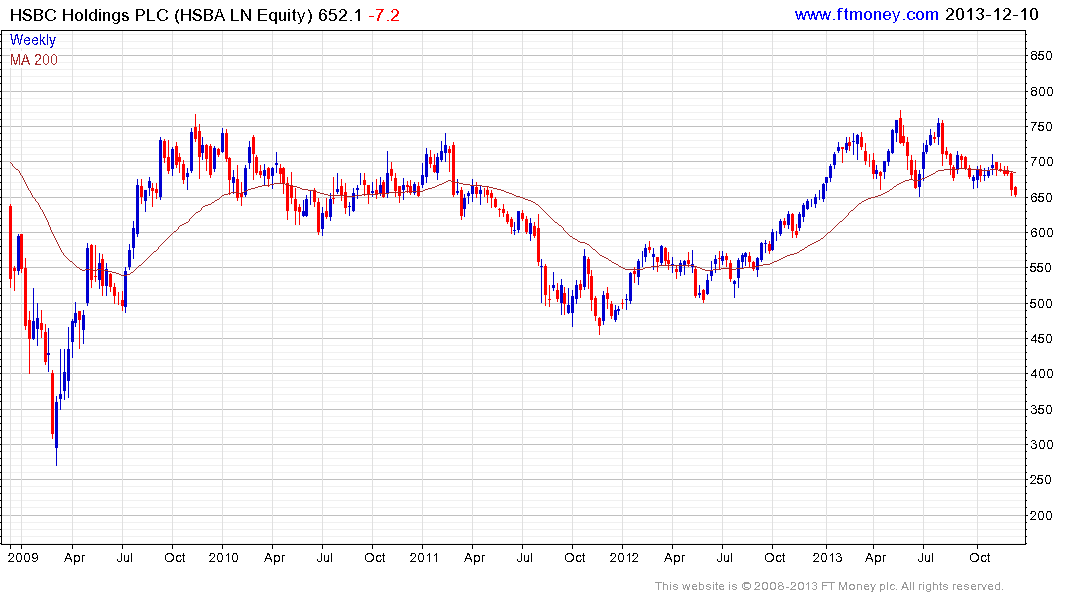Click the 300 price axis label
The height and width of the screenshot is (600, 1075).
pyautogui.click(x=1041, y=444)
